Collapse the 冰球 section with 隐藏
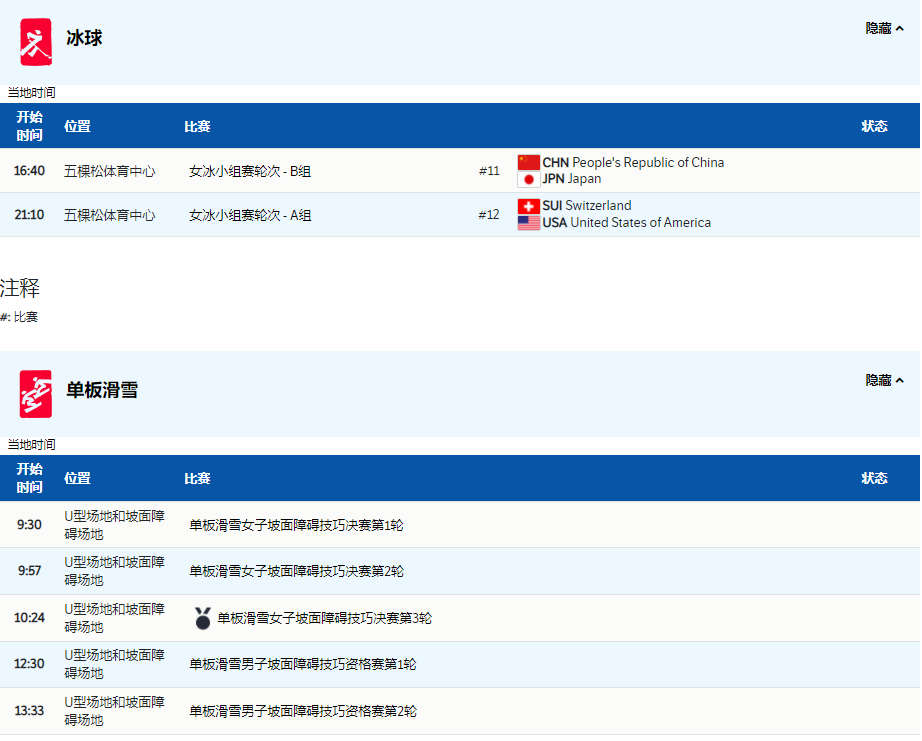Screen dimensions: 922x741 [884, 29]
